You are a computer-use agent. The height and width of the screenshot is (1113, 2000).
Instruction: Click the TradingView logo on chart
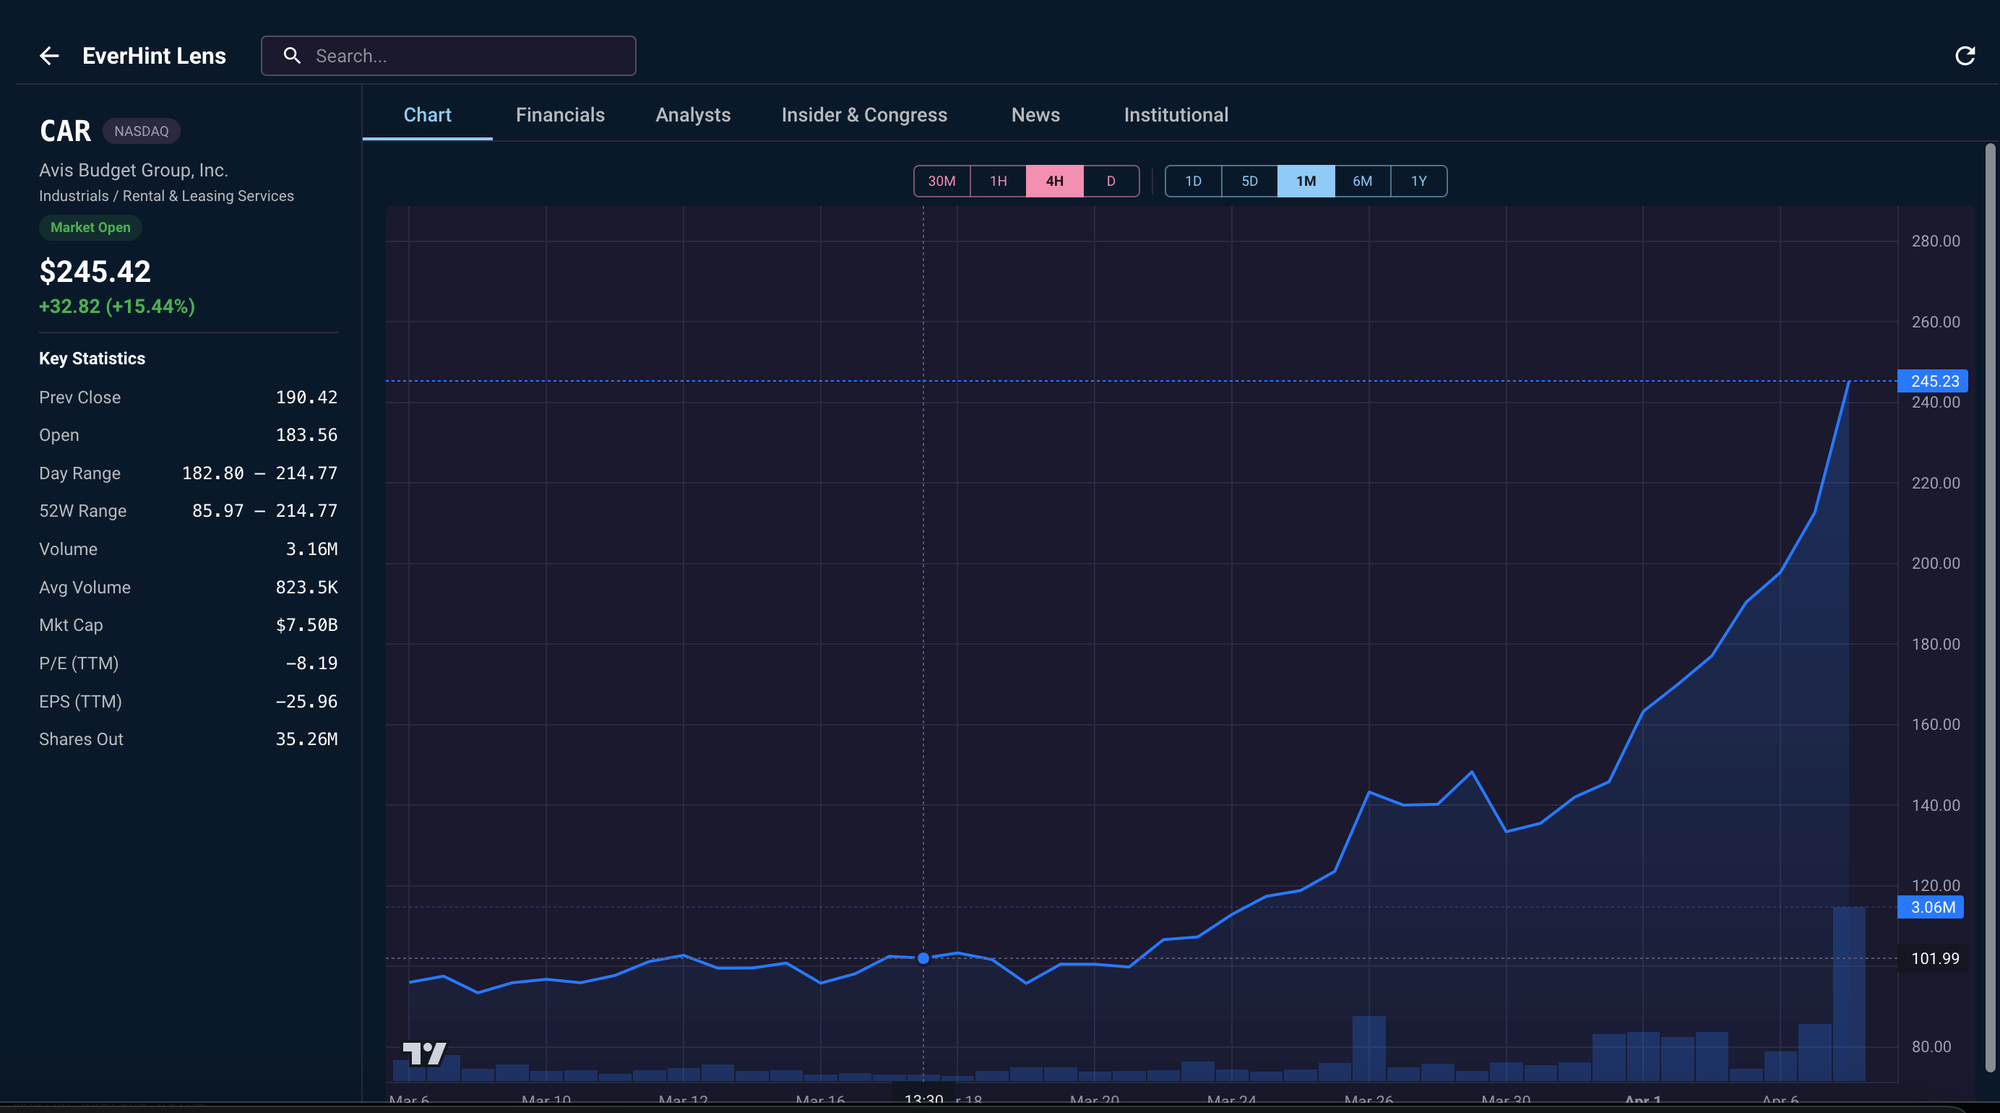coord(424,1053)
